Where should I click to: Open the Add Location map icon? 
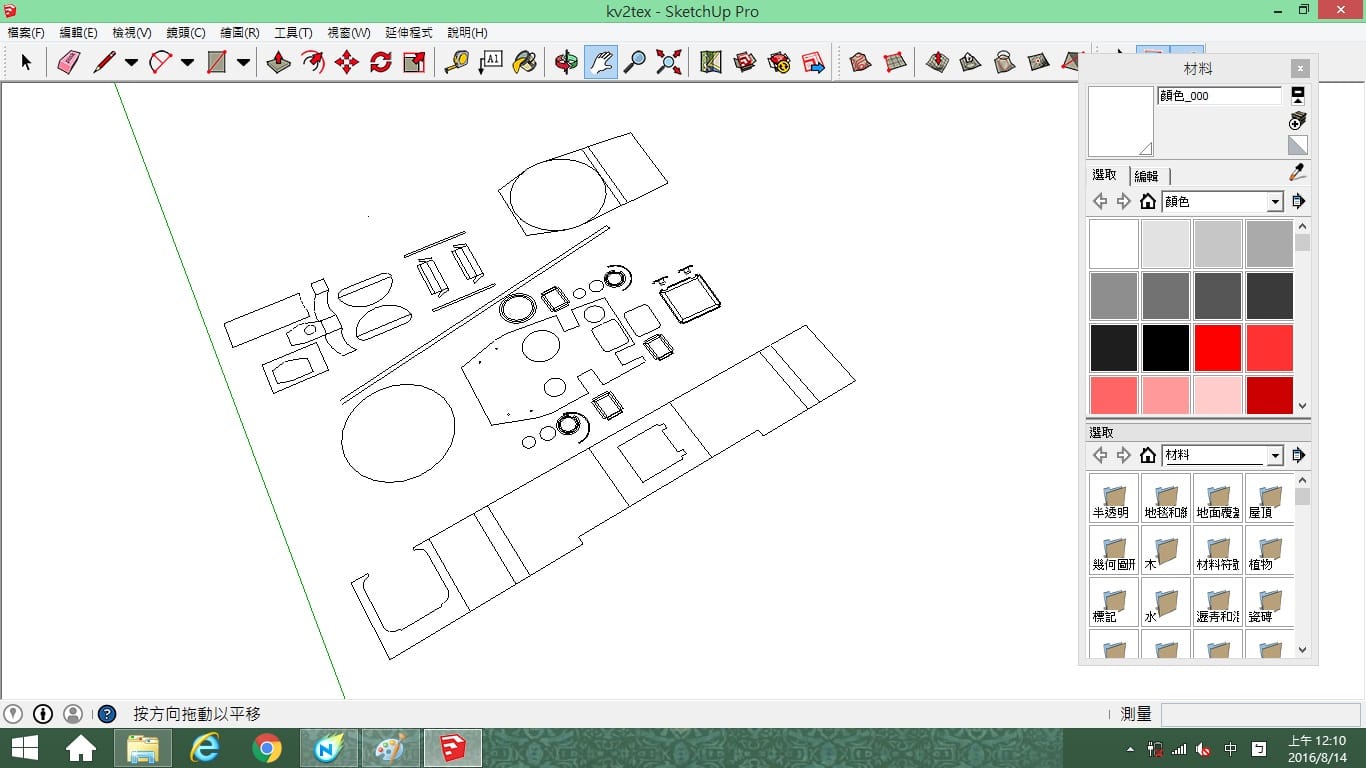[x=711, y=62]
